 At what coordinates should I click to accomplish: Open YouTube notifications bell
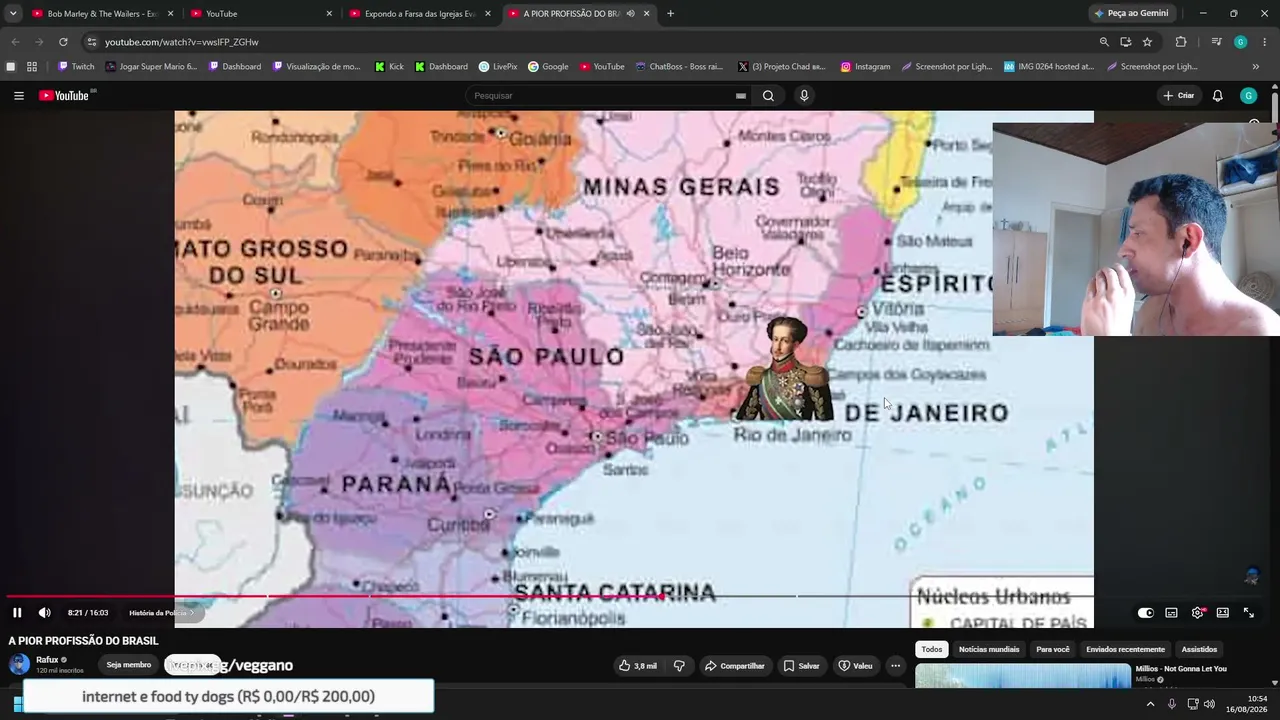point(1217,96)
